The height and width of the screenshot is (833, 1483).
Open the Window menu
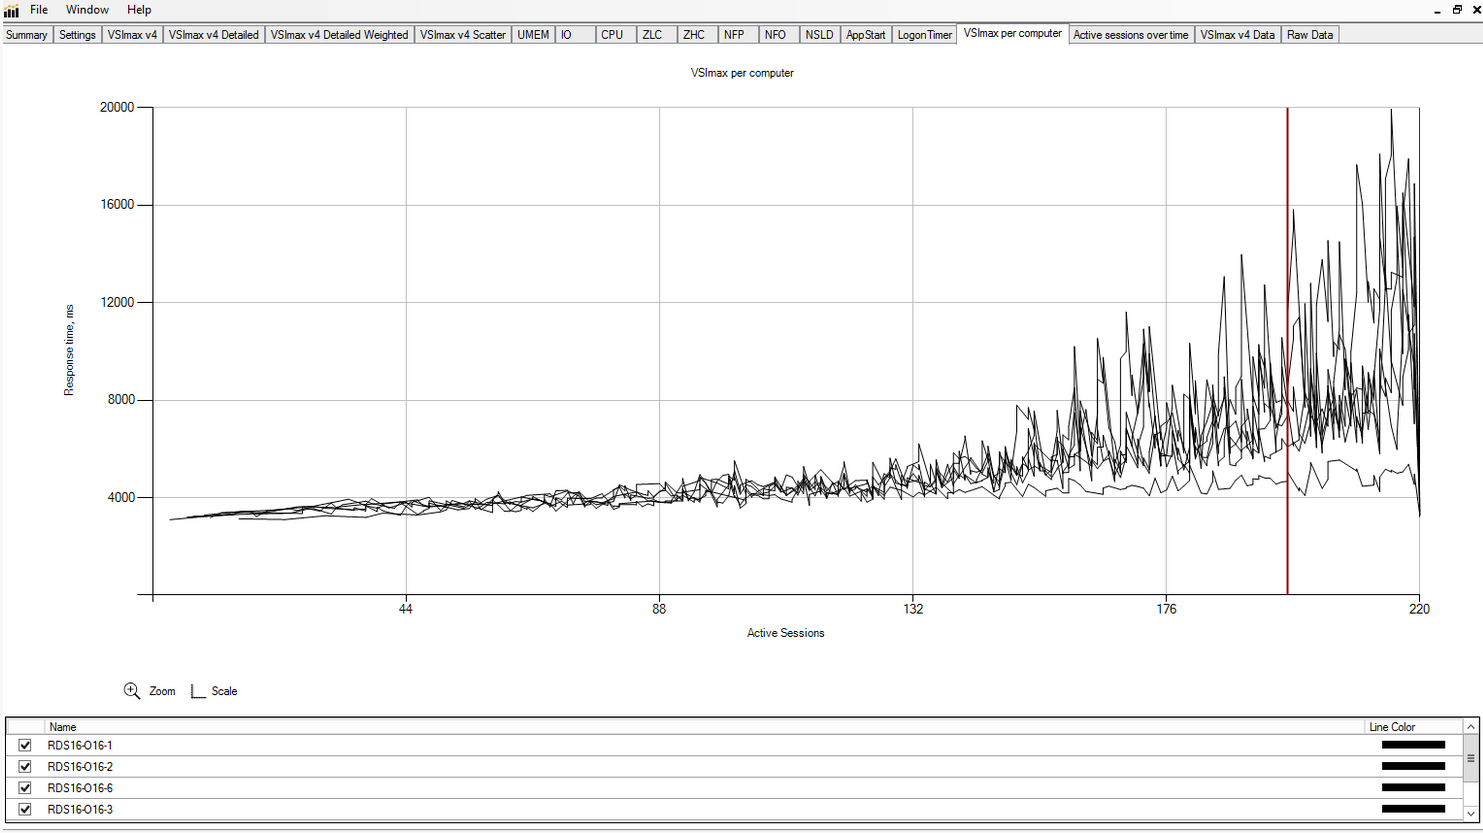87,10
